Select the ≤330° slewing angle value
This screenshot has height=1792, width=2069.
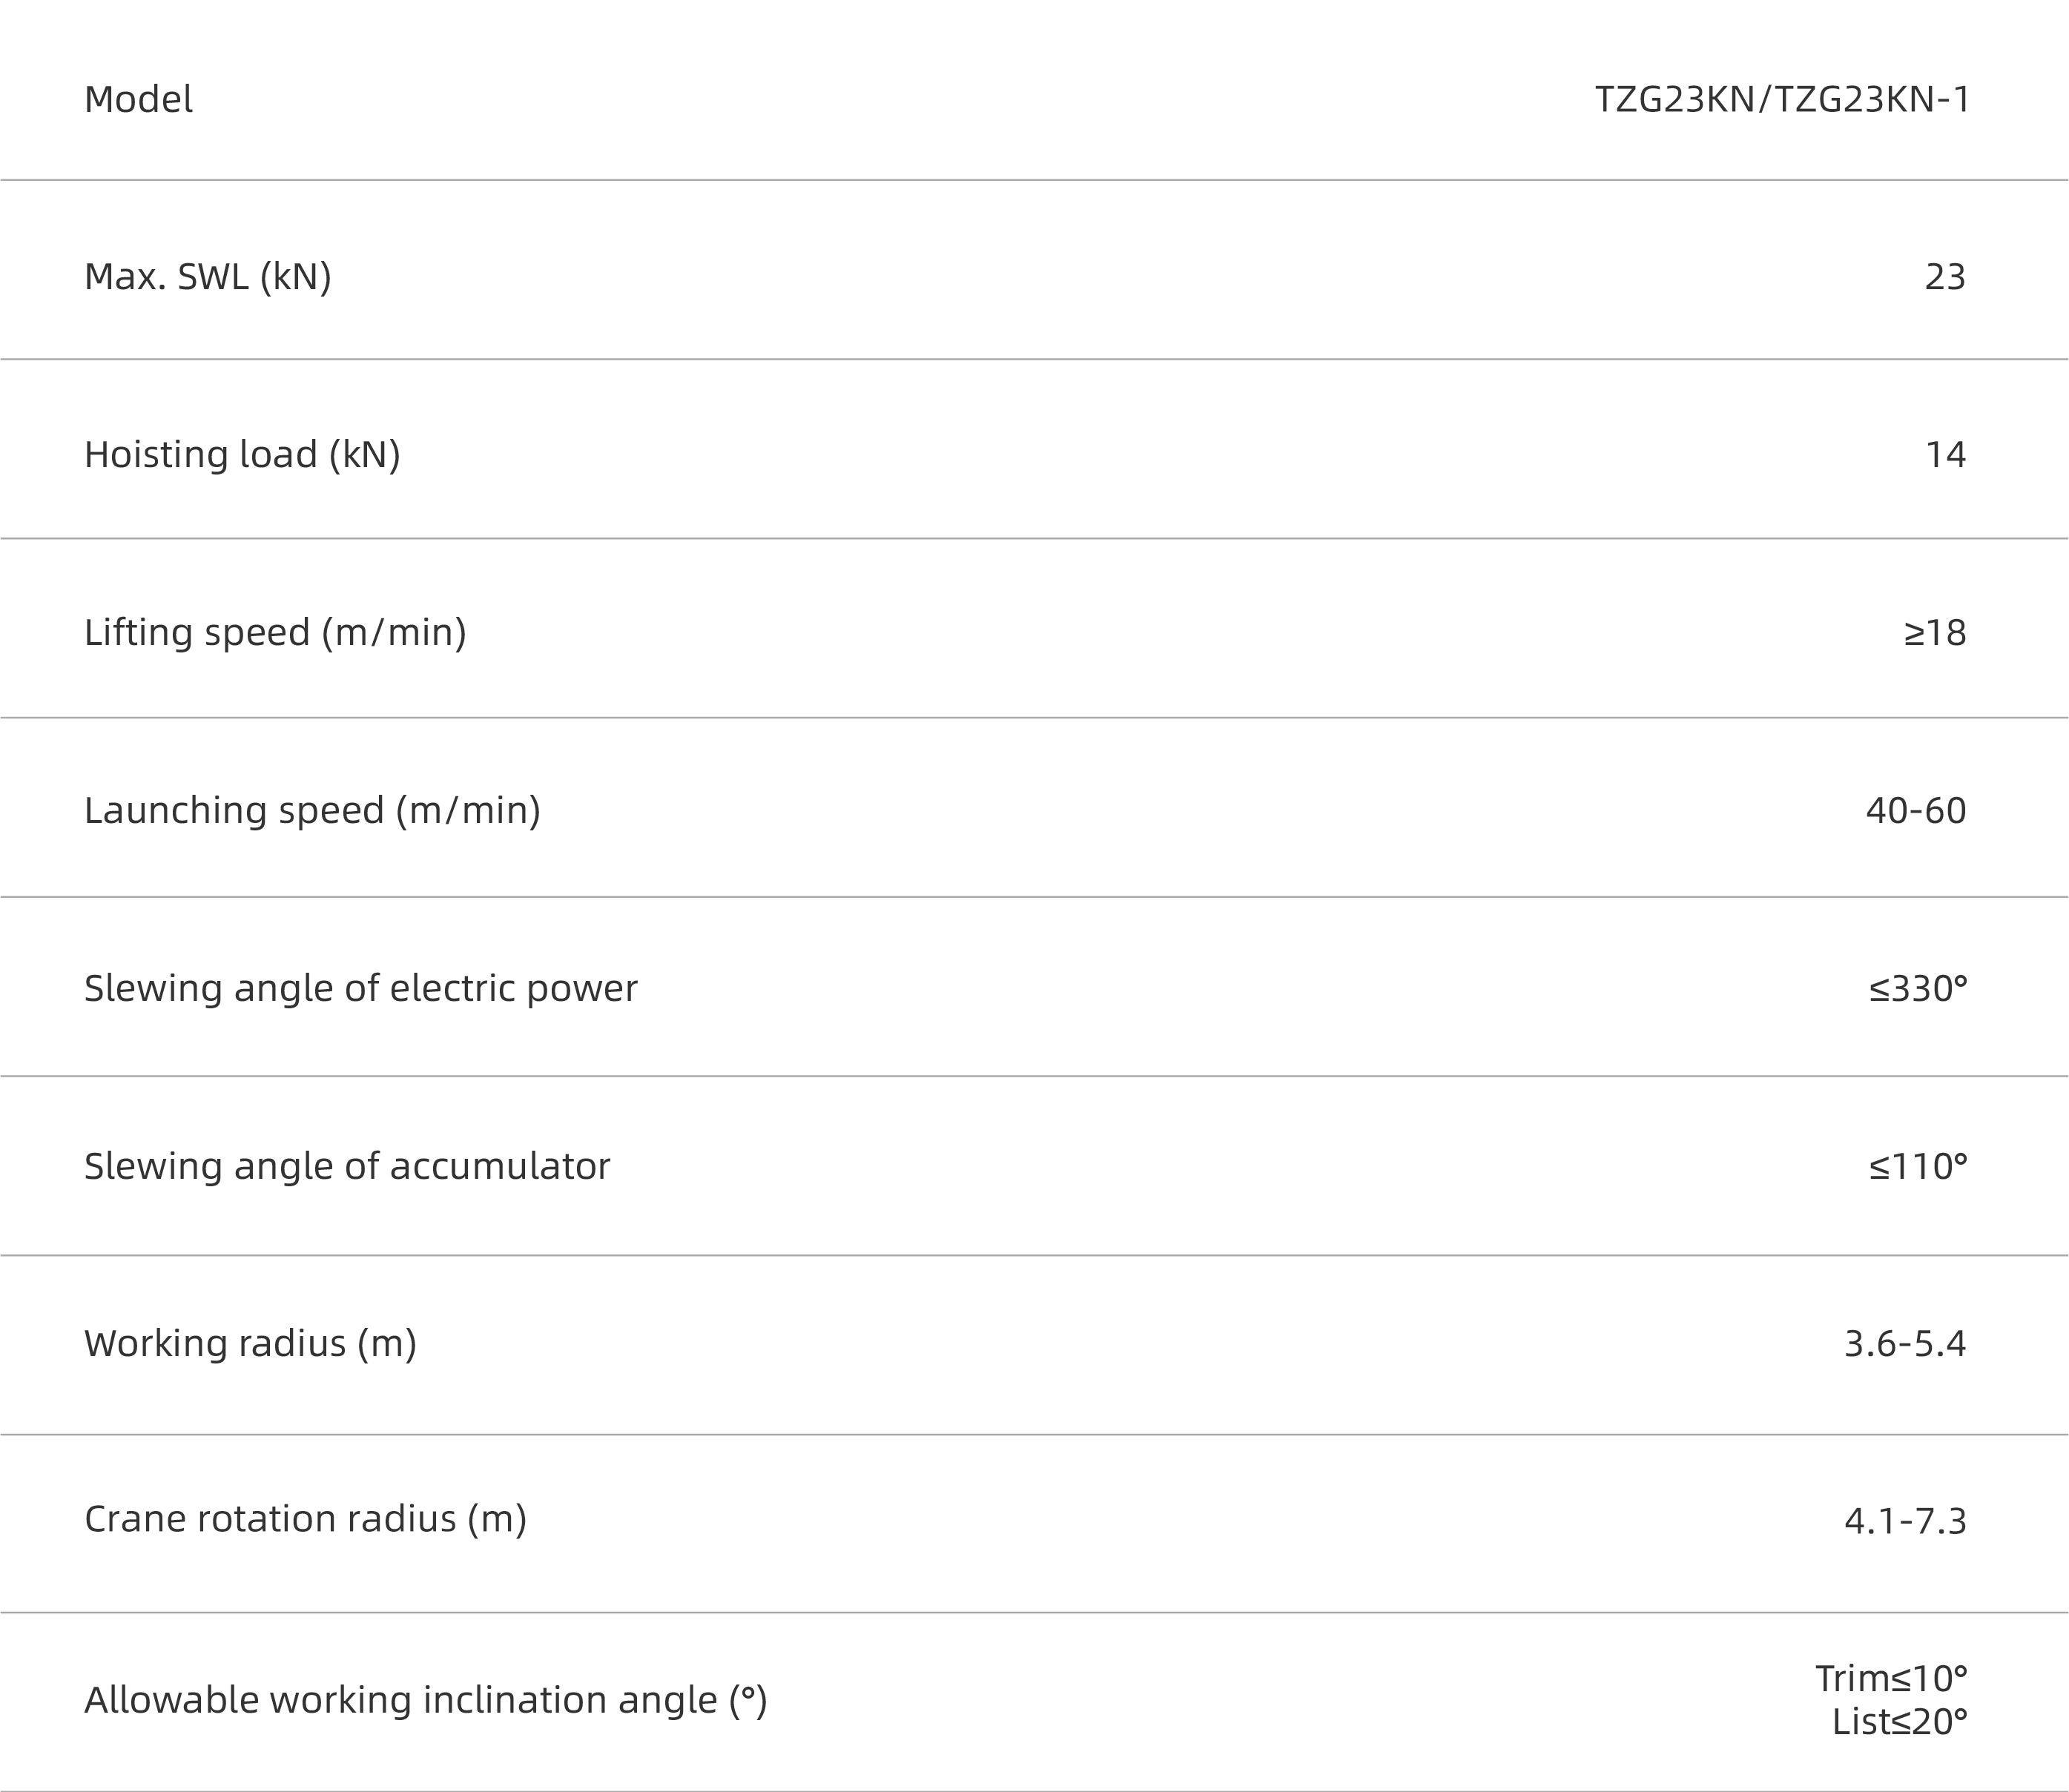(1918, 989)
